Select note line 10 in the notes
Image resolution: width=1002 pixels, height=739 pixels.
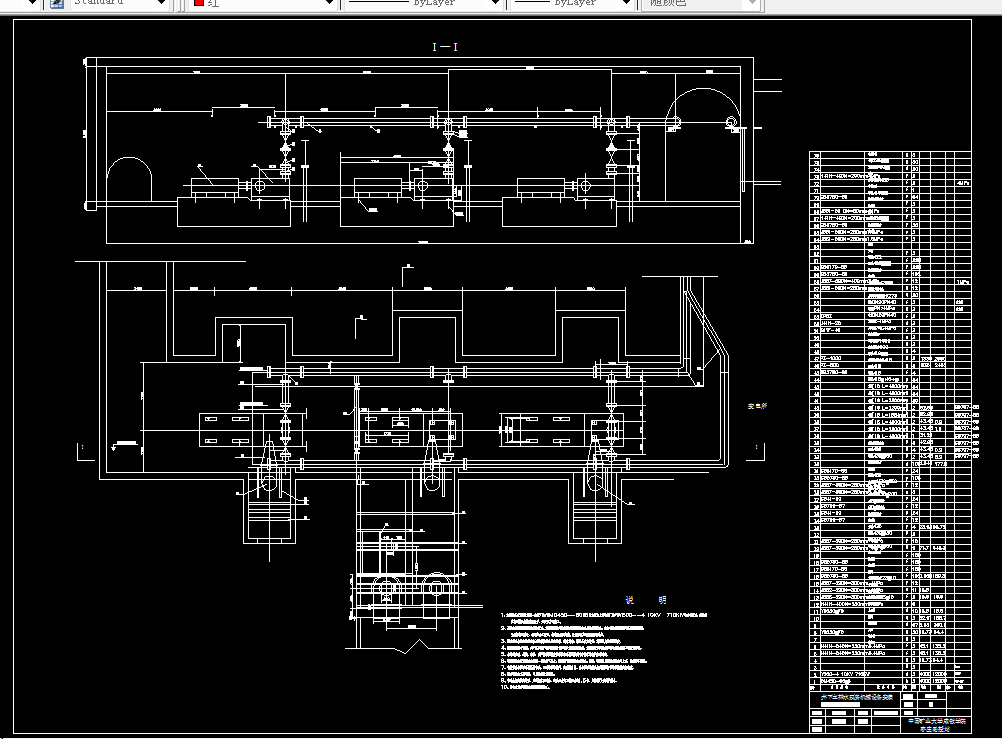click(x=525, y=687)
